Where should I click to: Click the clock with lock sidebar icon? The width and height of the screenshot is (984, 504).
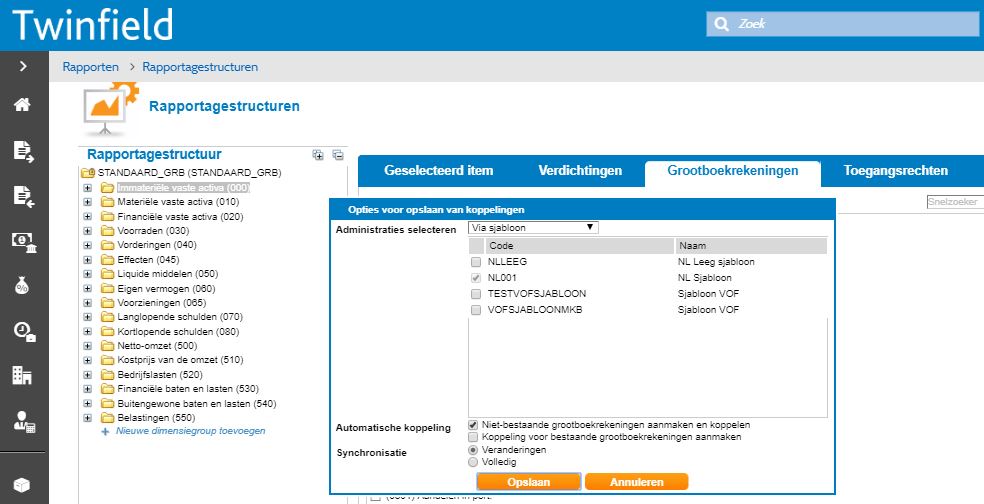point(22,330)
